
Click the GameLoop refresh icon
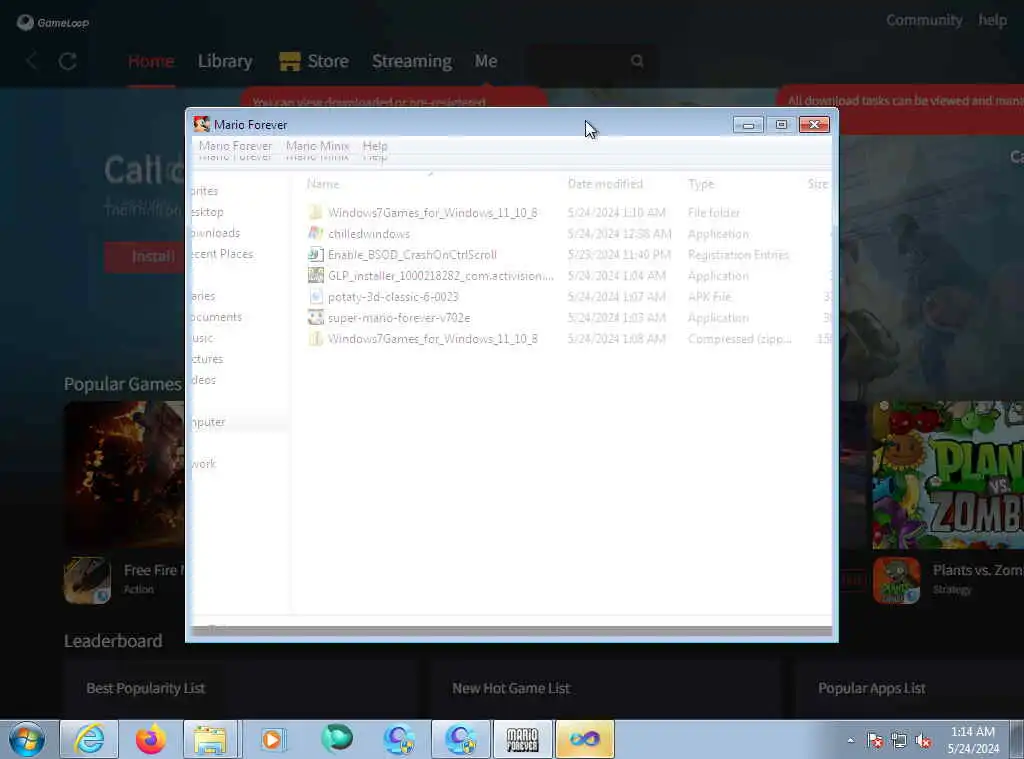68,61
